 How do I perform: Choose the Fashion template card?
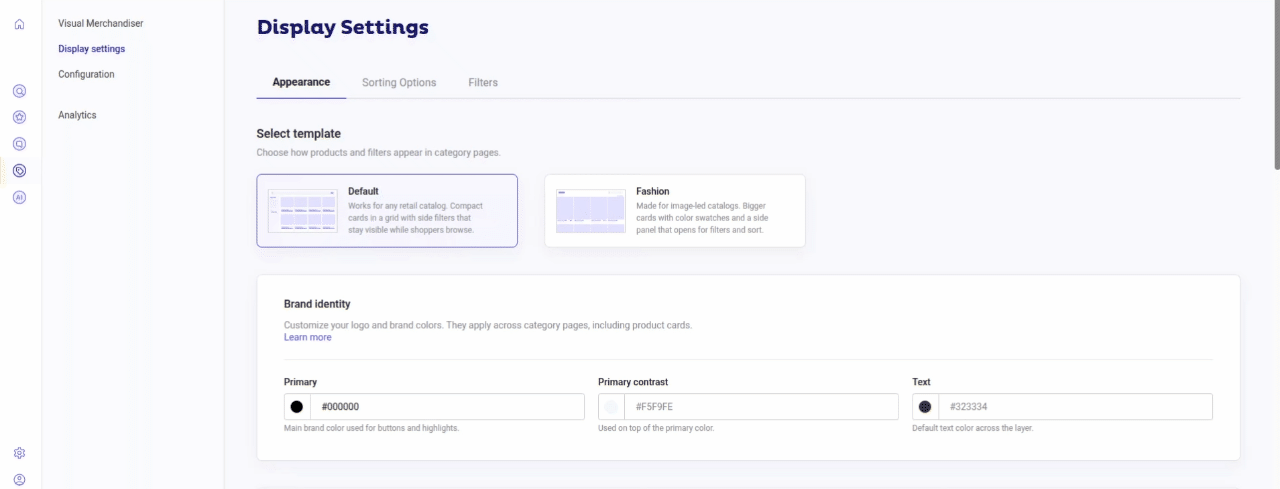click(675, 211)
